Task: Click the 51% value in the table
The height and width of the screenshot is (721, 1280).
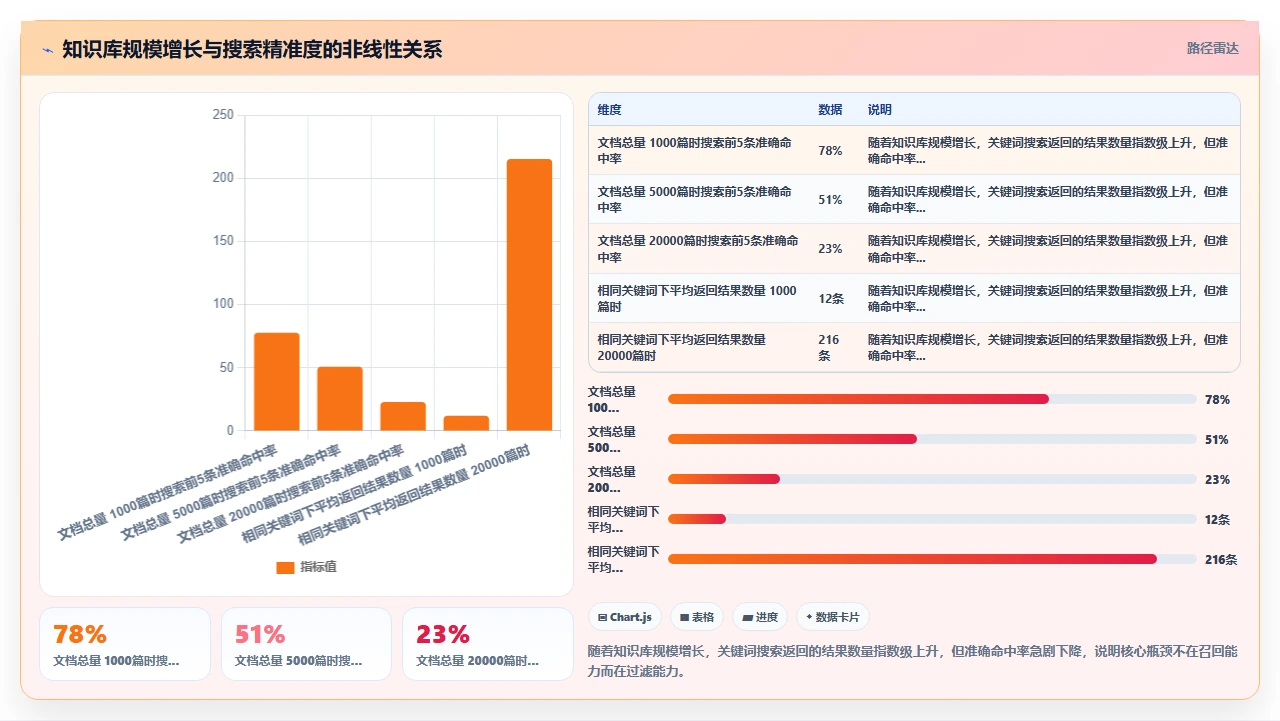Action: [x=830, y=200]
